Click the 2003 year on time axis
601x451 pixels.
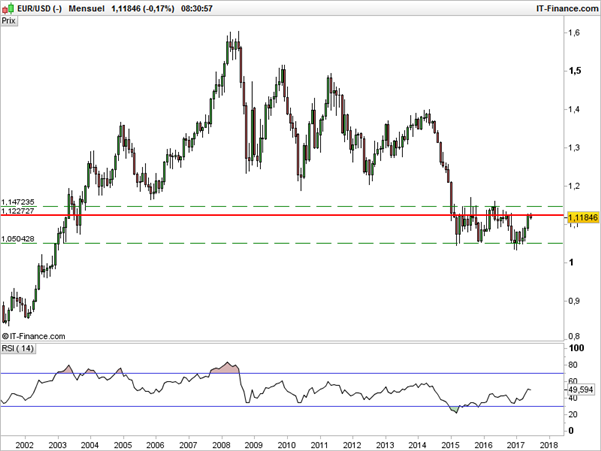point(57,445)
